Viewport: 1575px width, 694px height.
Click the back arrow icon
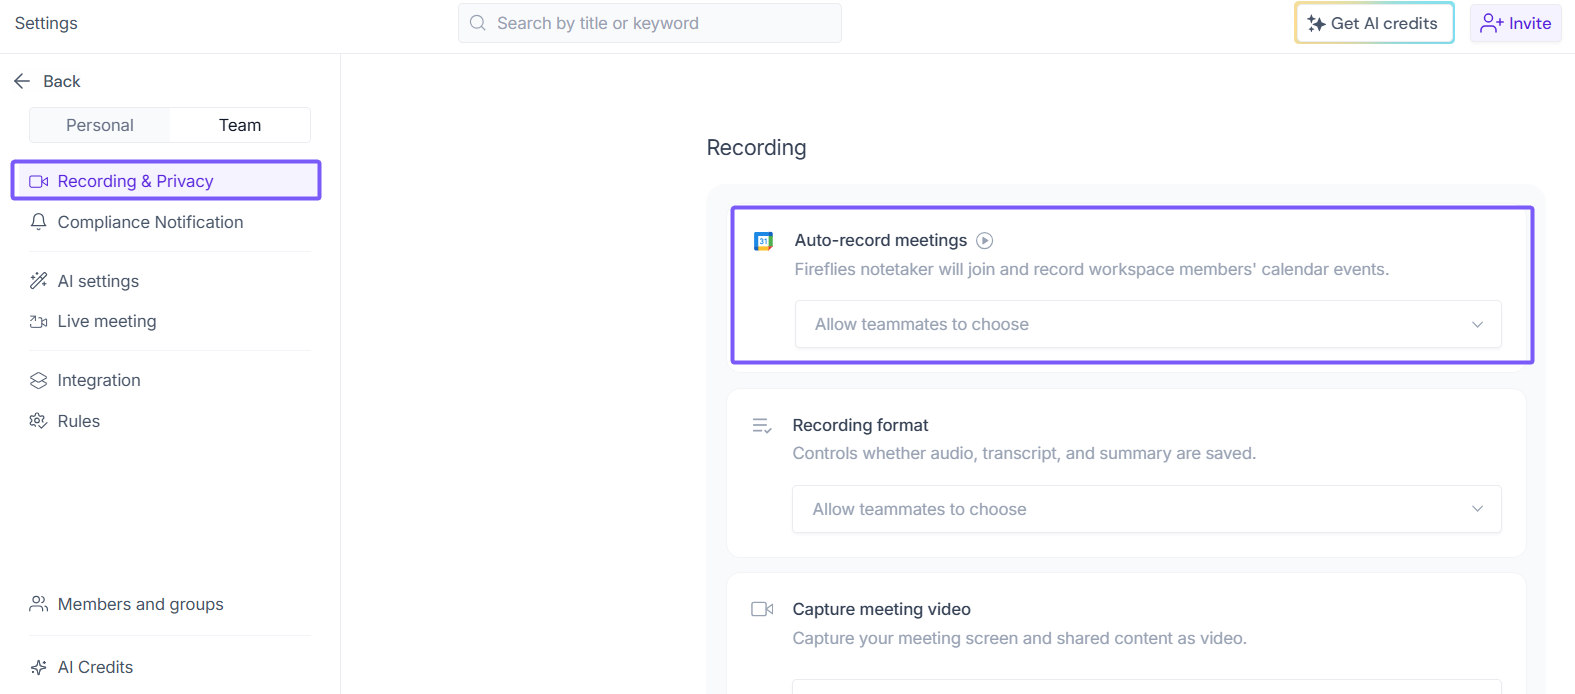[22, 81]
